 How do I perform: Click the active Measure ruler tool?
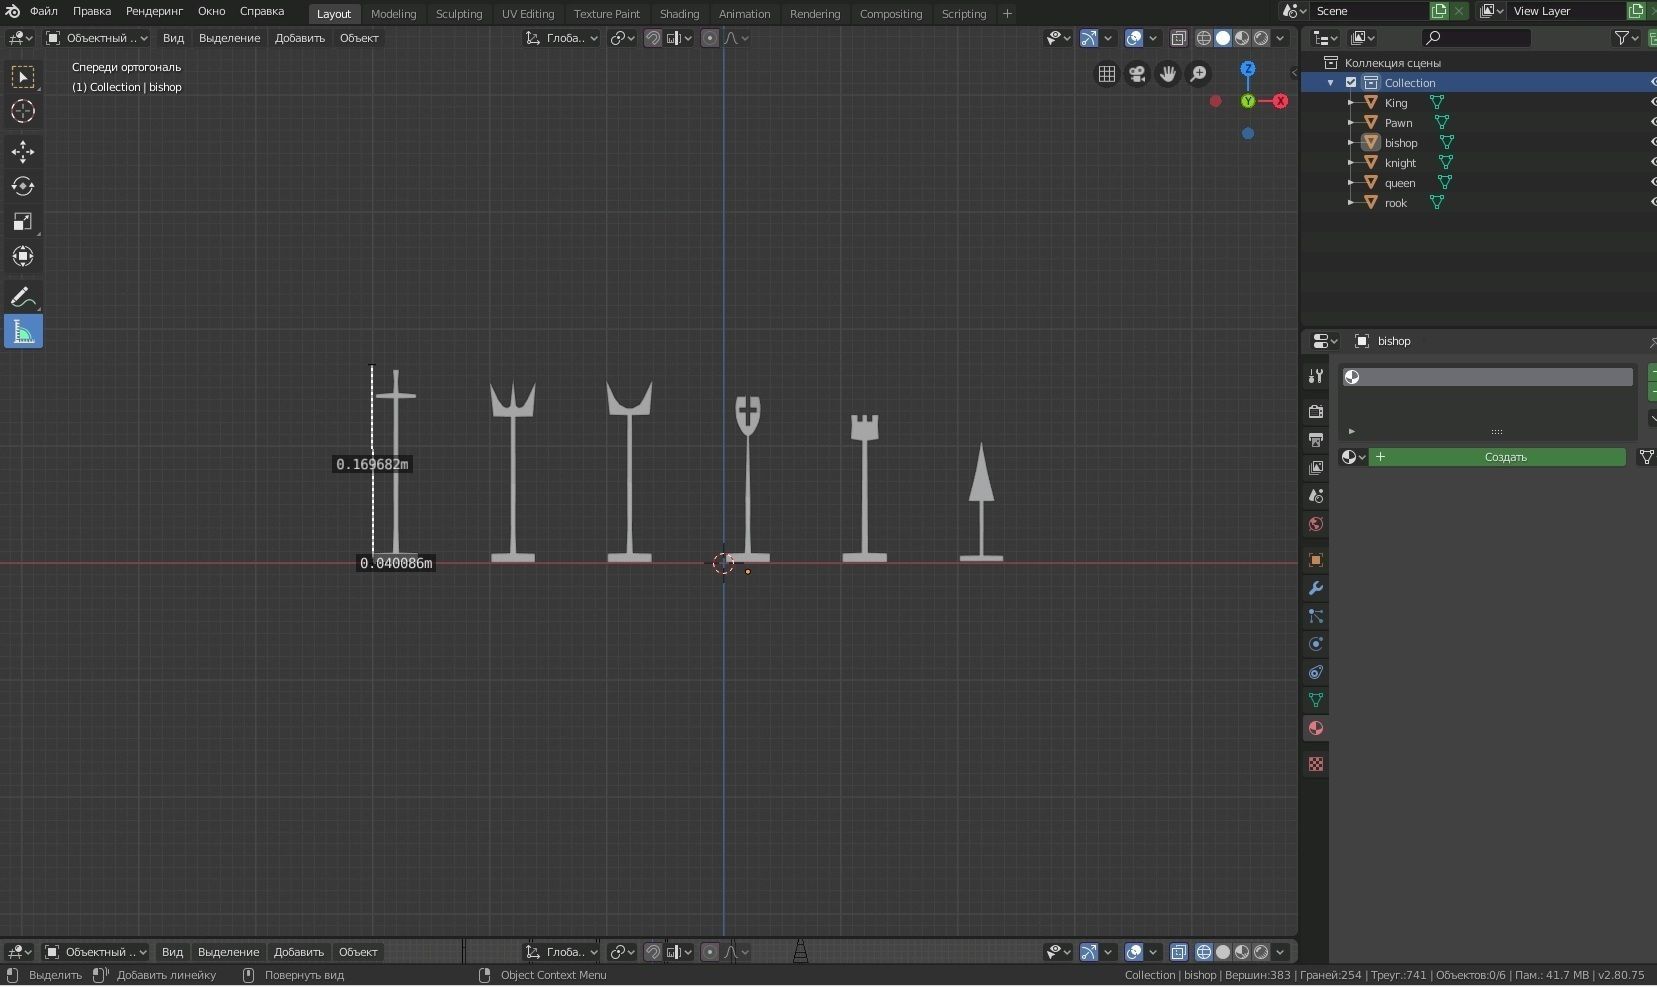[x=23, y=332]
